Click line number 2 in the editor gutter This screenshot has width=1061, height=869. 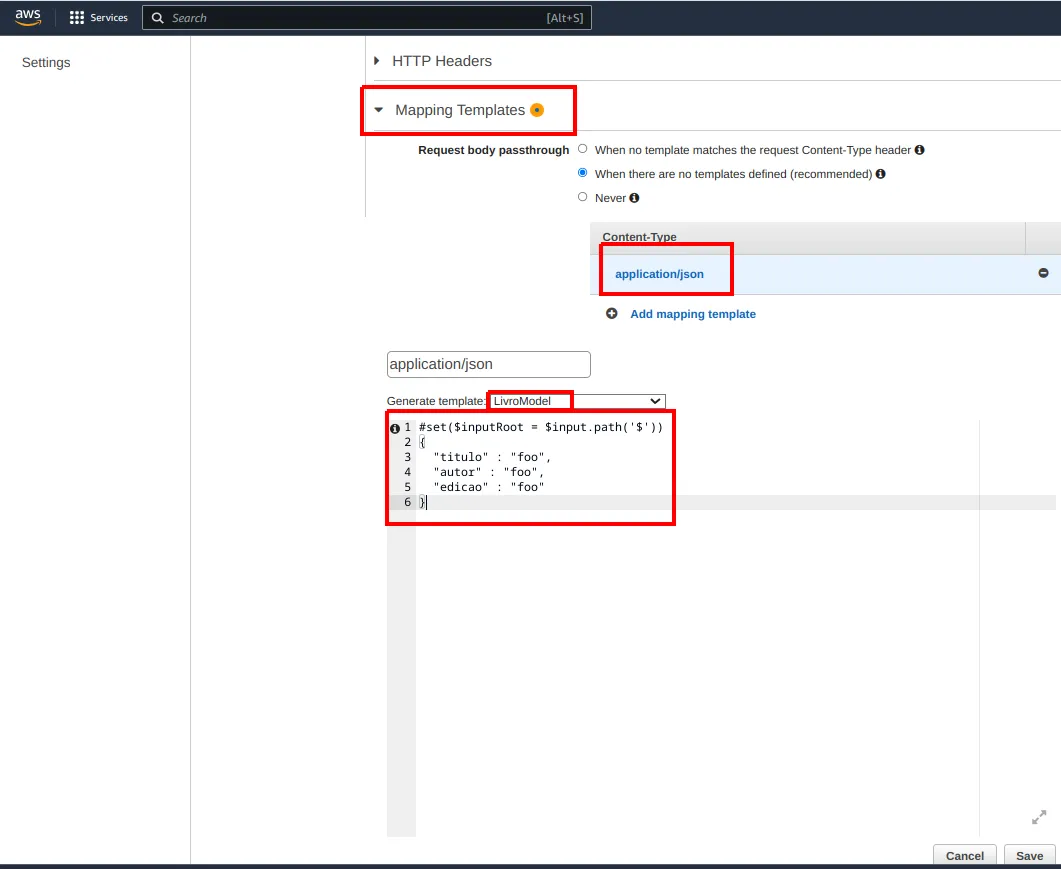coord(407,442)
